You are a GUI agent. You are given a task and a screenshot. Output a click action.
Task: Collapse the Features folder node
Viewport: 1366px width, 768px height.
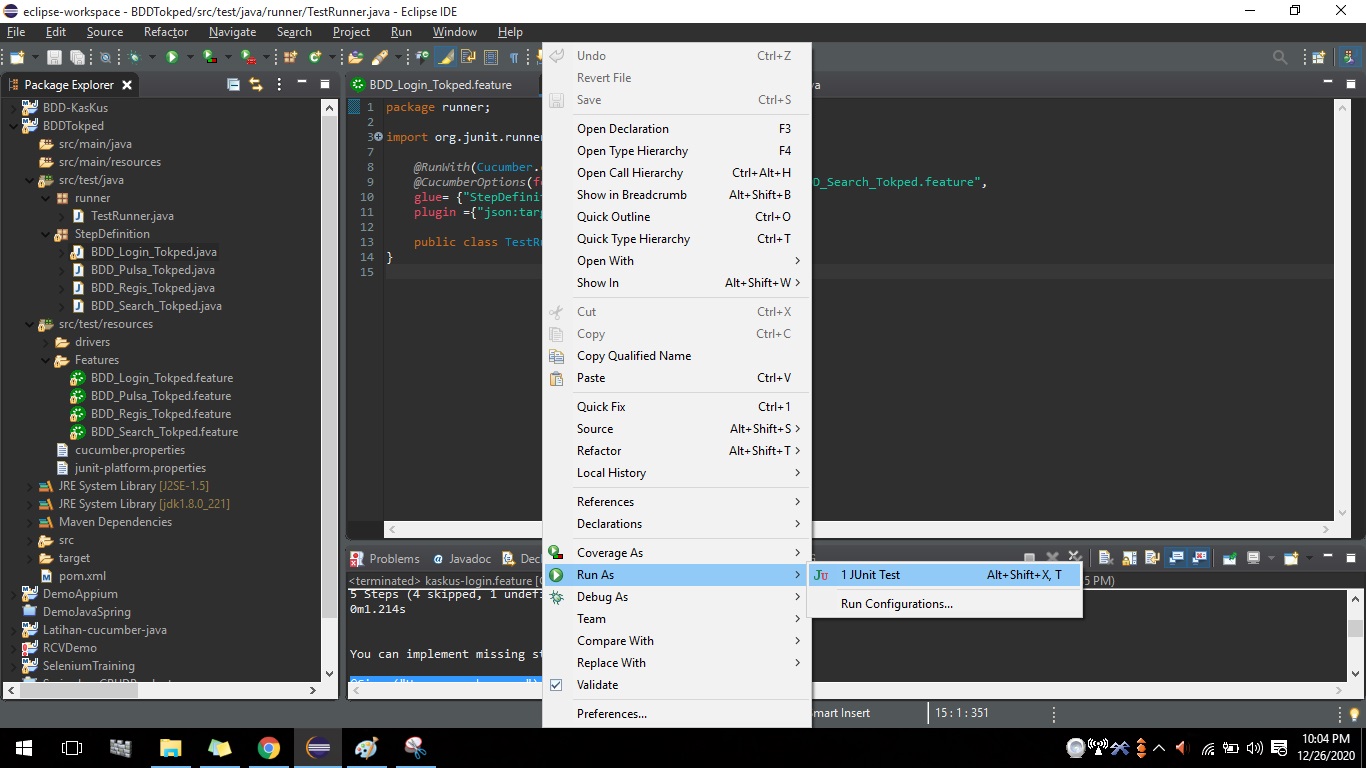45,360
